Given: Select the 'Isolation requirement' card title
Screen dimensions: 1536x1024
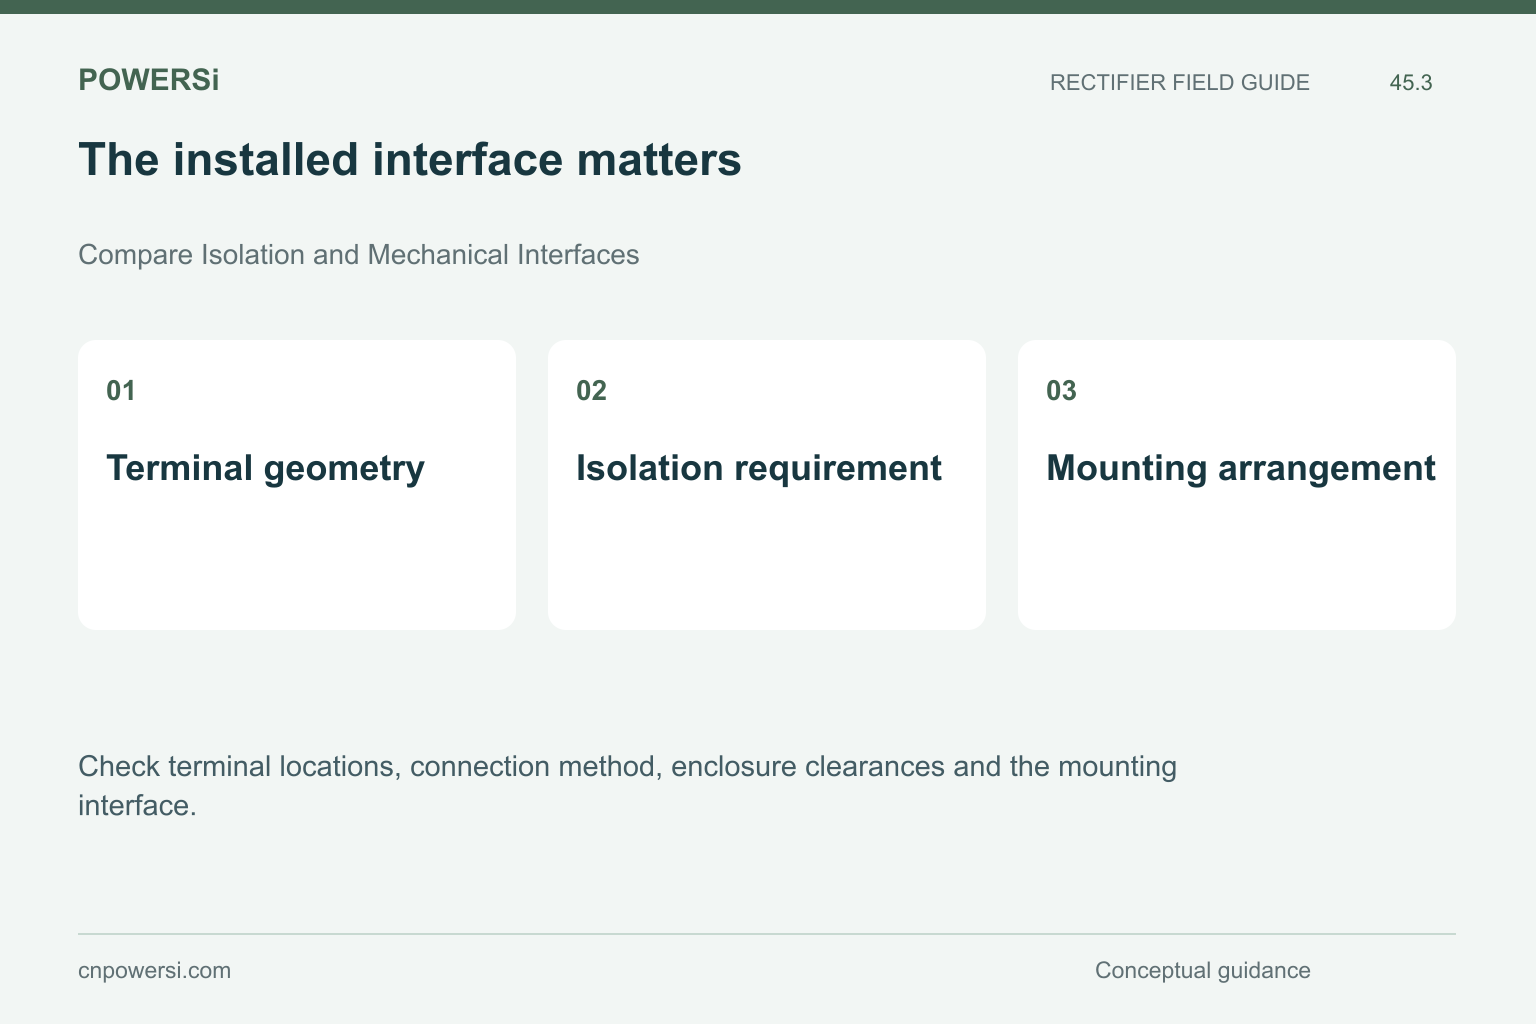Looking at the screenshot, I should 758,468.
